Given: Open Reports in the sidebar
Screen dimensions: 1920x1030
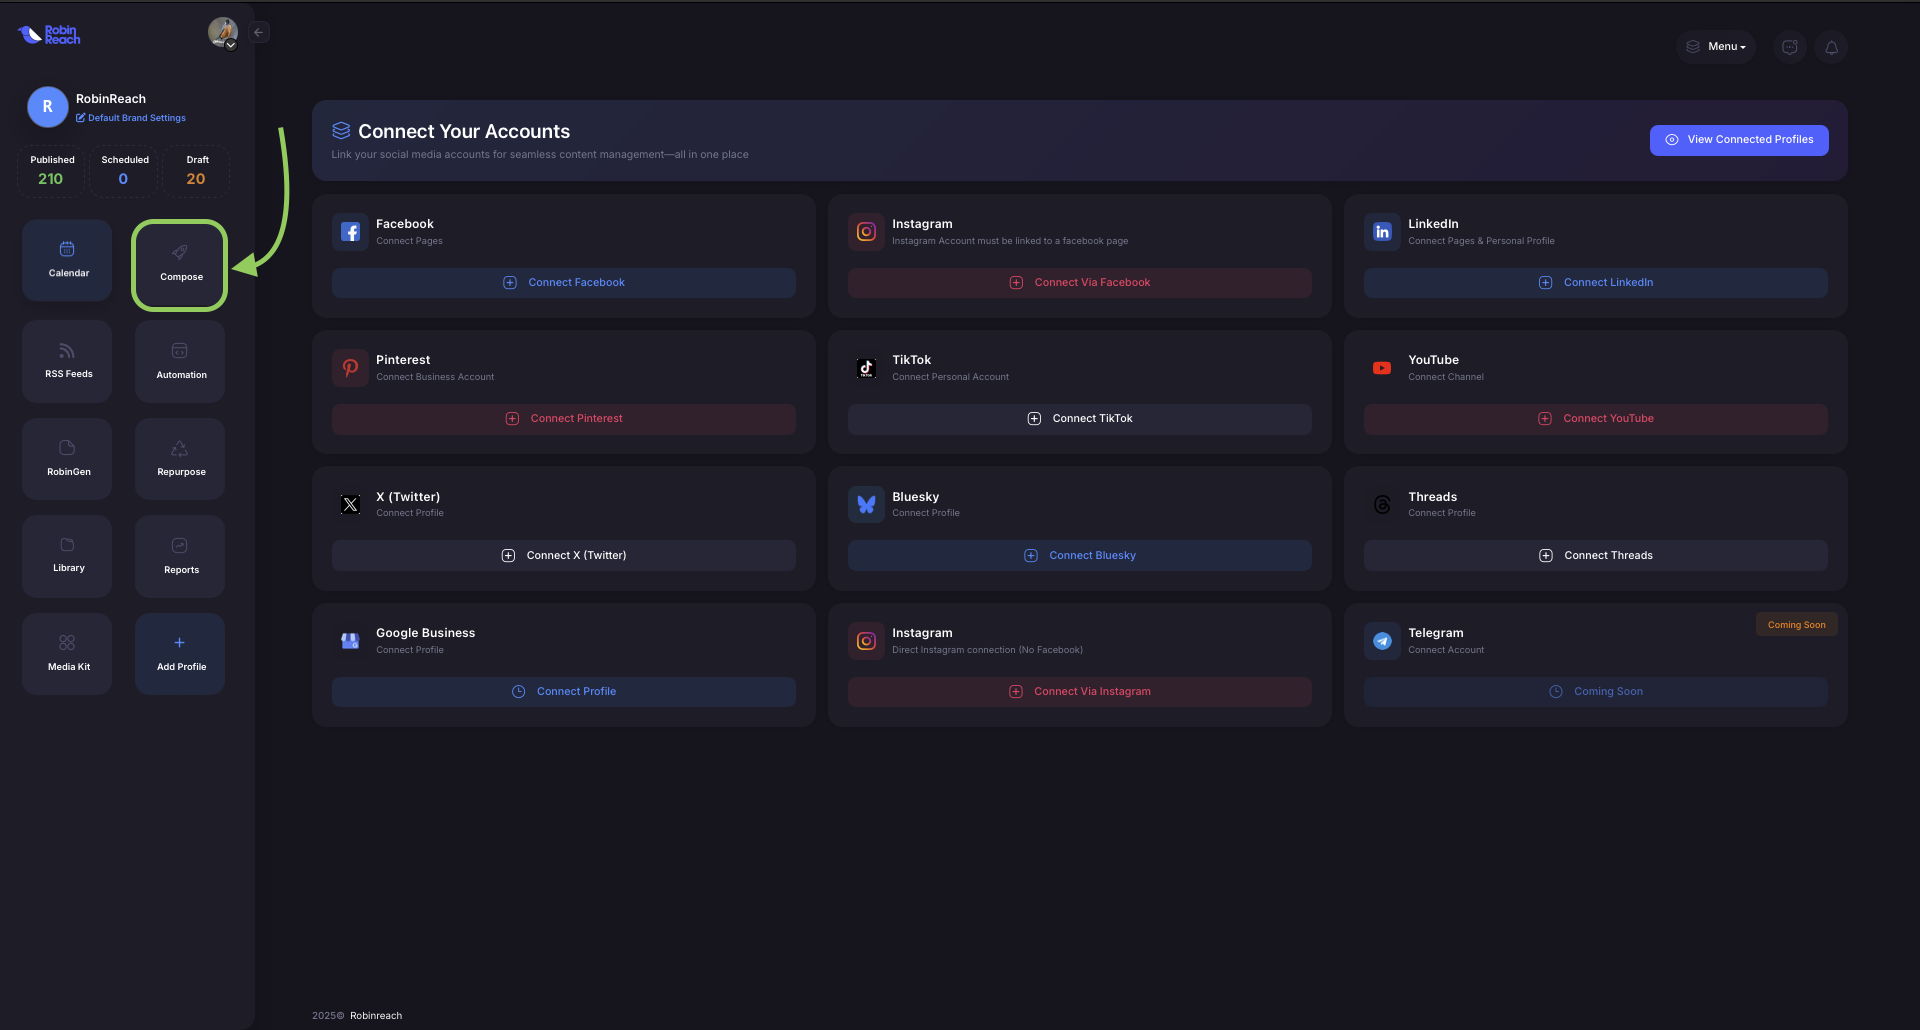Looking at the screenshot, I should (180, 556).
